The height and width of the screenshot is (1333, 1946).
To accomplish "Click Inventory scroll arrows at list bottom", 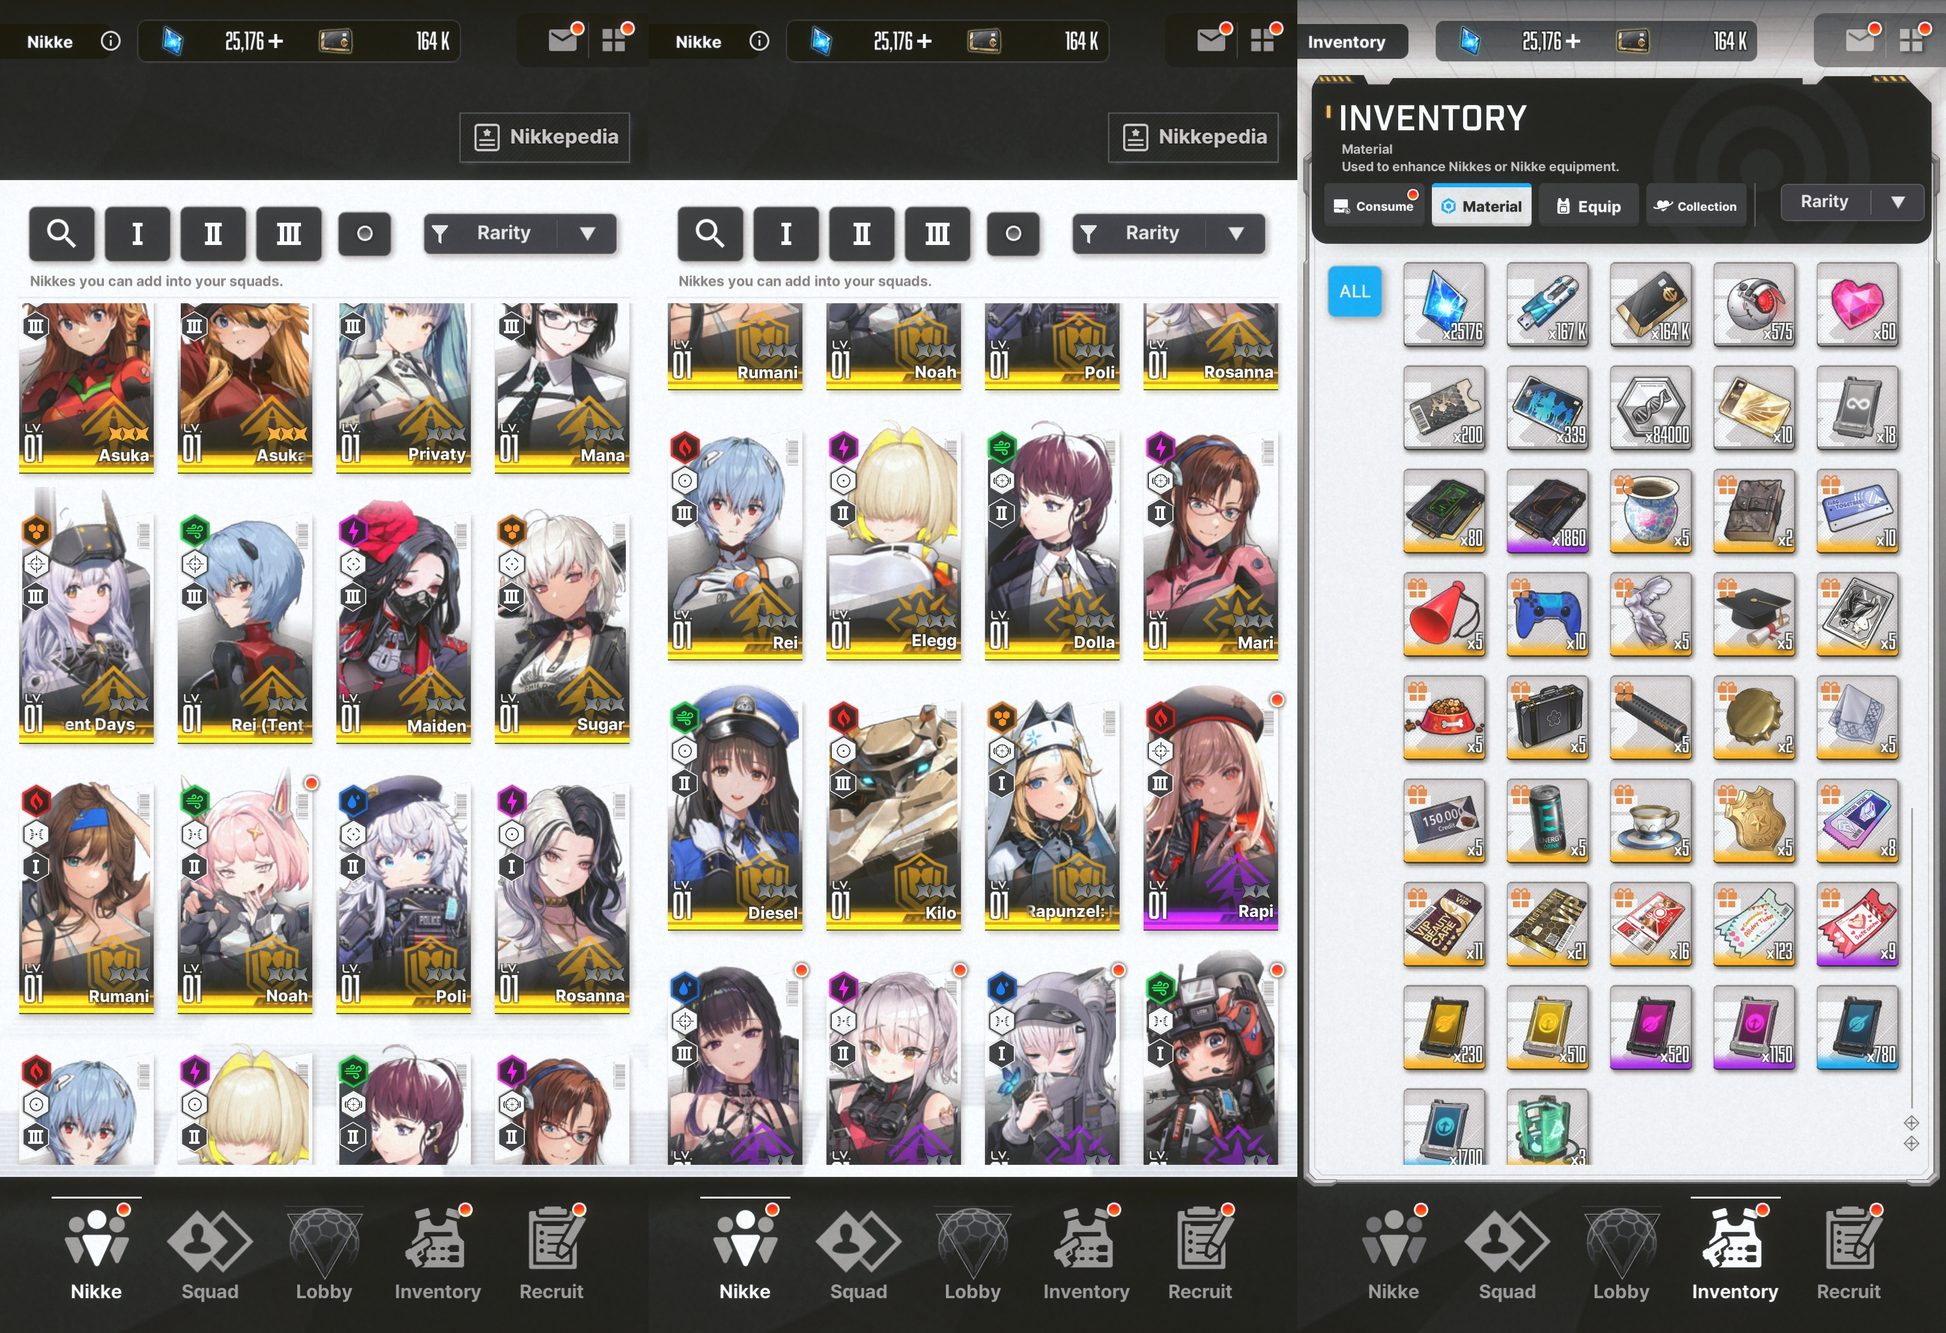I will 1911,1133.
